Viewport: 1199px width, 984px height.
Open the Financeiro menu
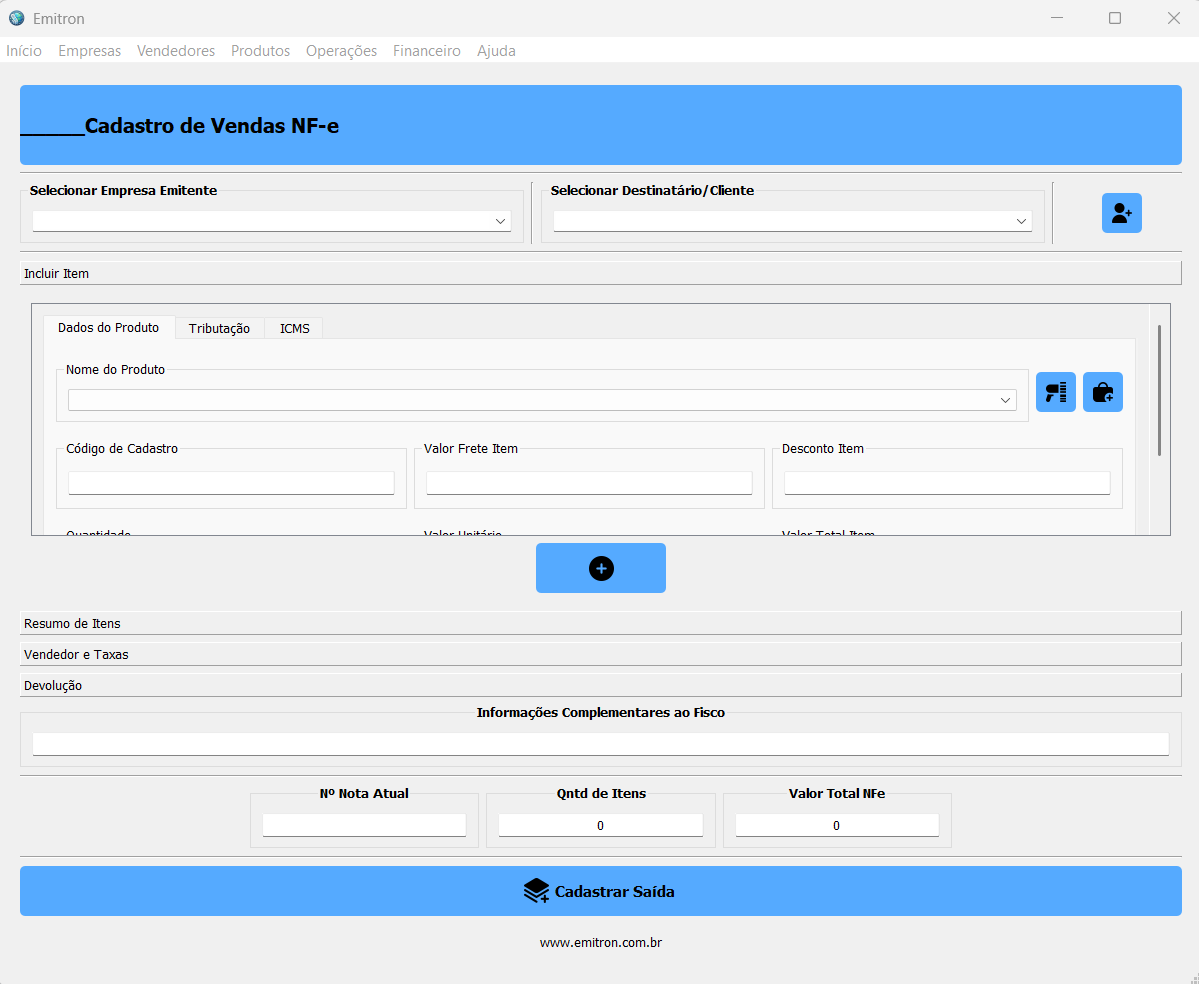[x=426, y=50]
